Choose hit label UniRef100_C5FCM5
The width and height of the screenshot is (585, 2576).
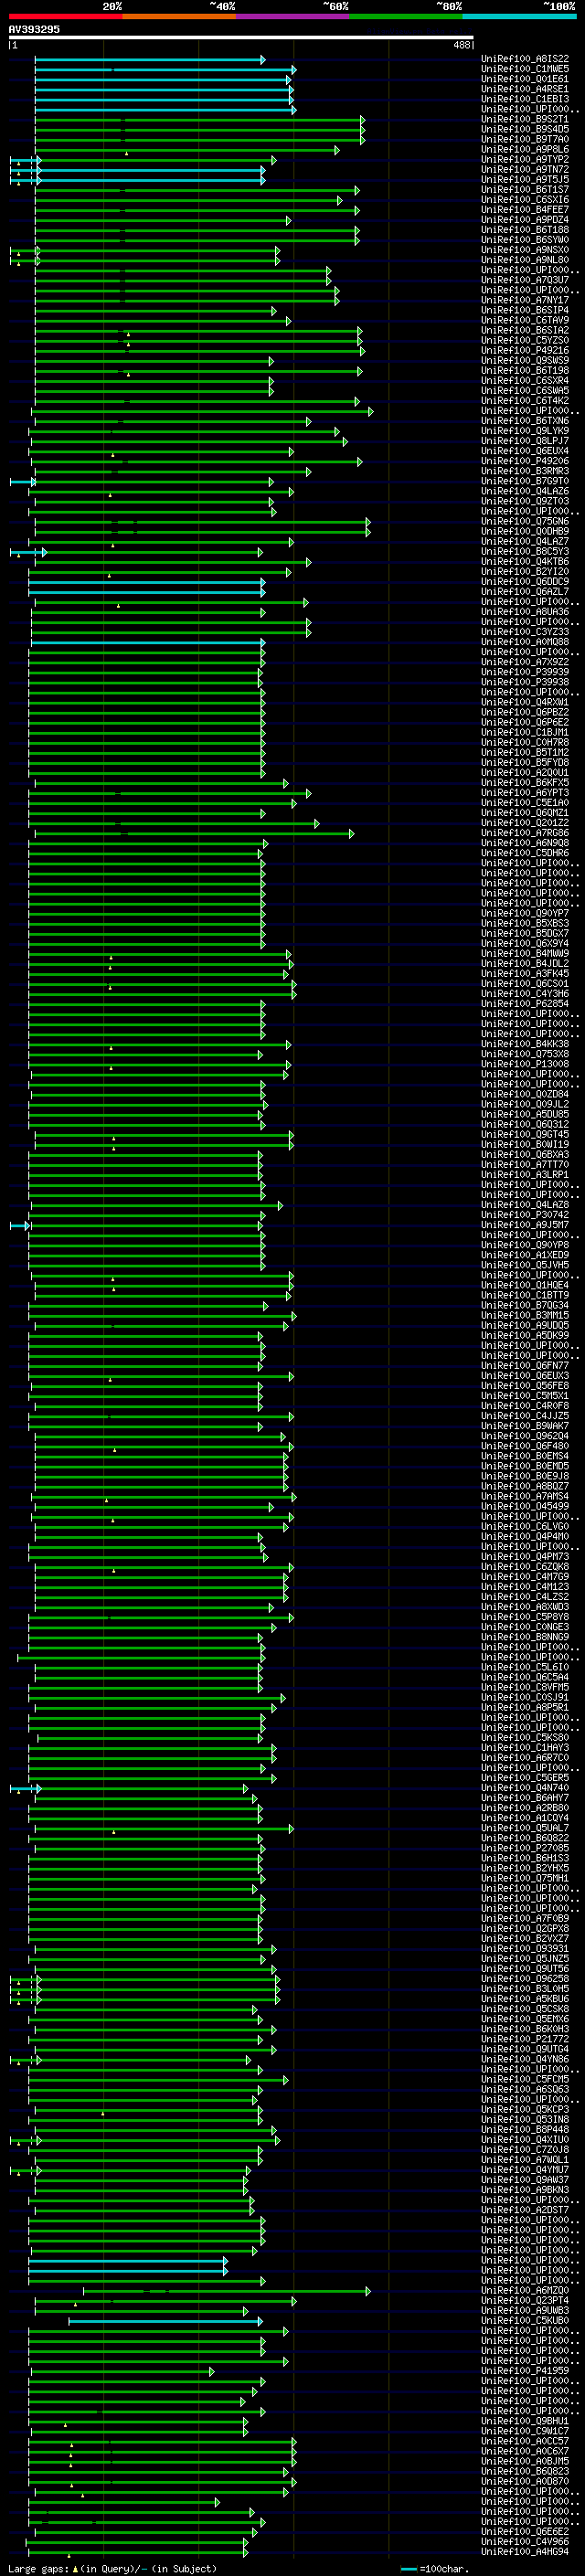pos(525,2079)
